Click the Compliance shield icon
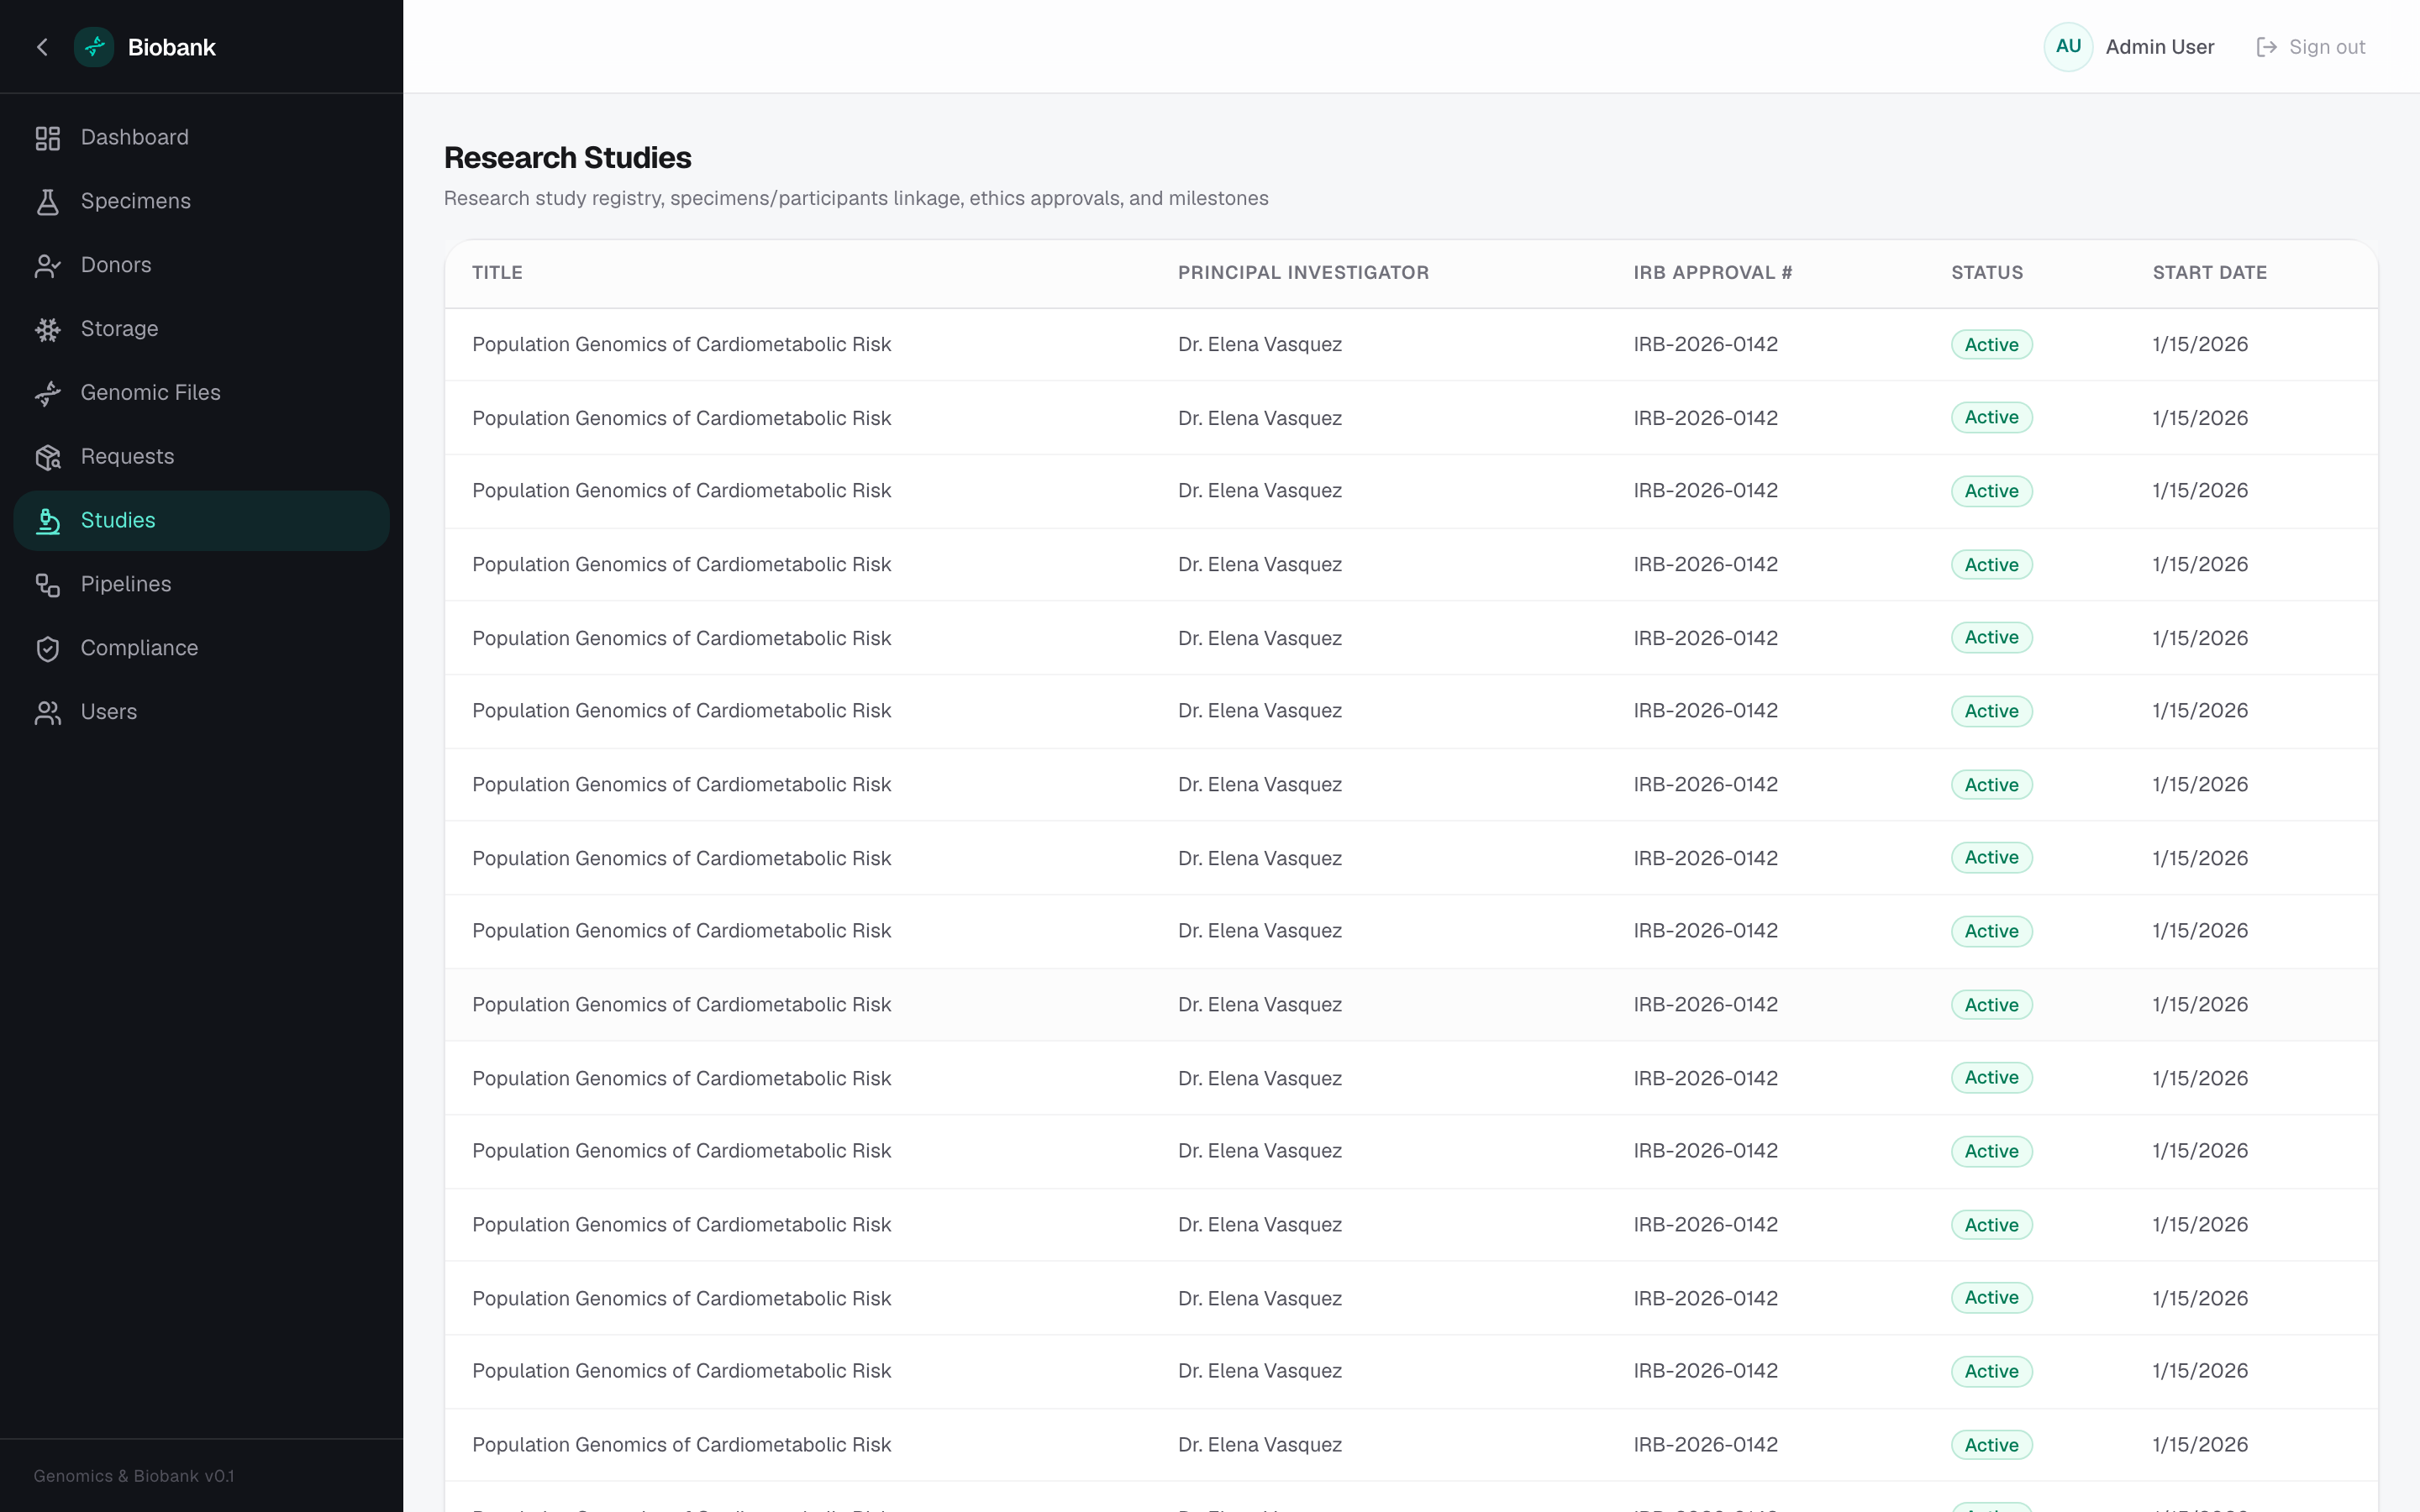2420x1512 pixels. tap(47, 649)
